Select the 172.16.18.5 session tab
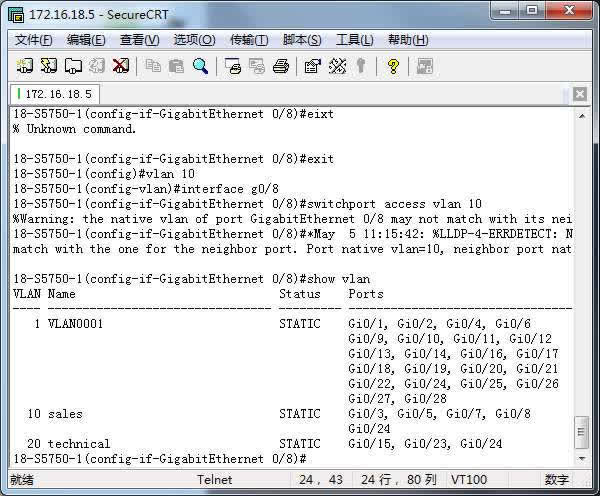This screenshot has width=600, height=496. pyautogui.click(x=56, y=94)
